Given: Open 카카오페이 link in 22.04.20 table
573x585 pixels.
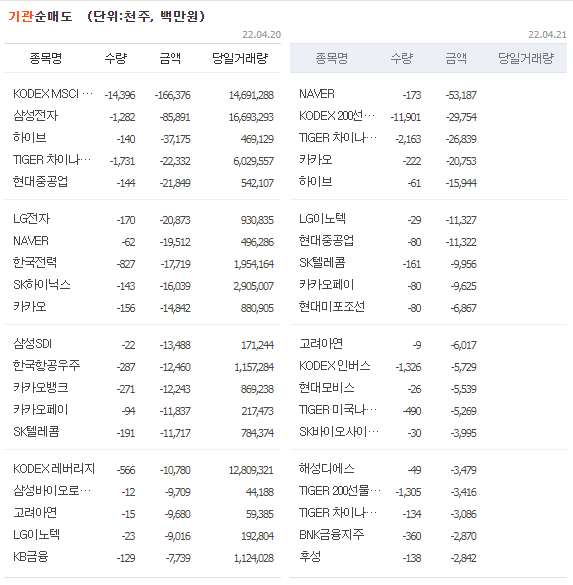Looking at the screenshot, I should pyautogui.click(x=41, y=410).
